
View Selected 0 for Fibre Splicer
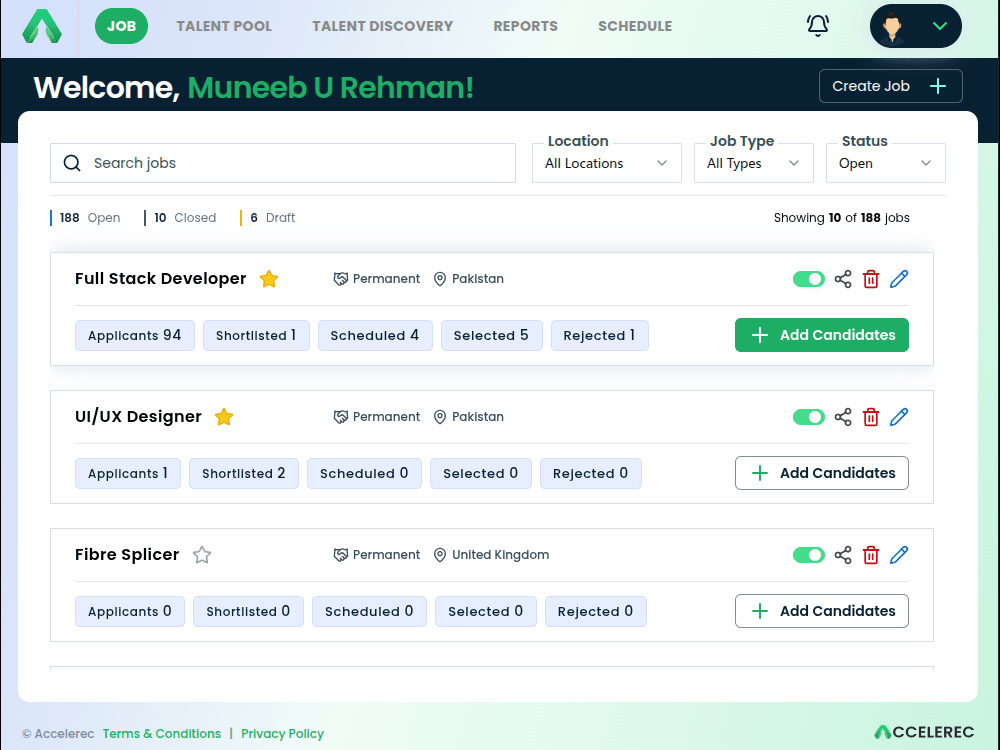485,612
